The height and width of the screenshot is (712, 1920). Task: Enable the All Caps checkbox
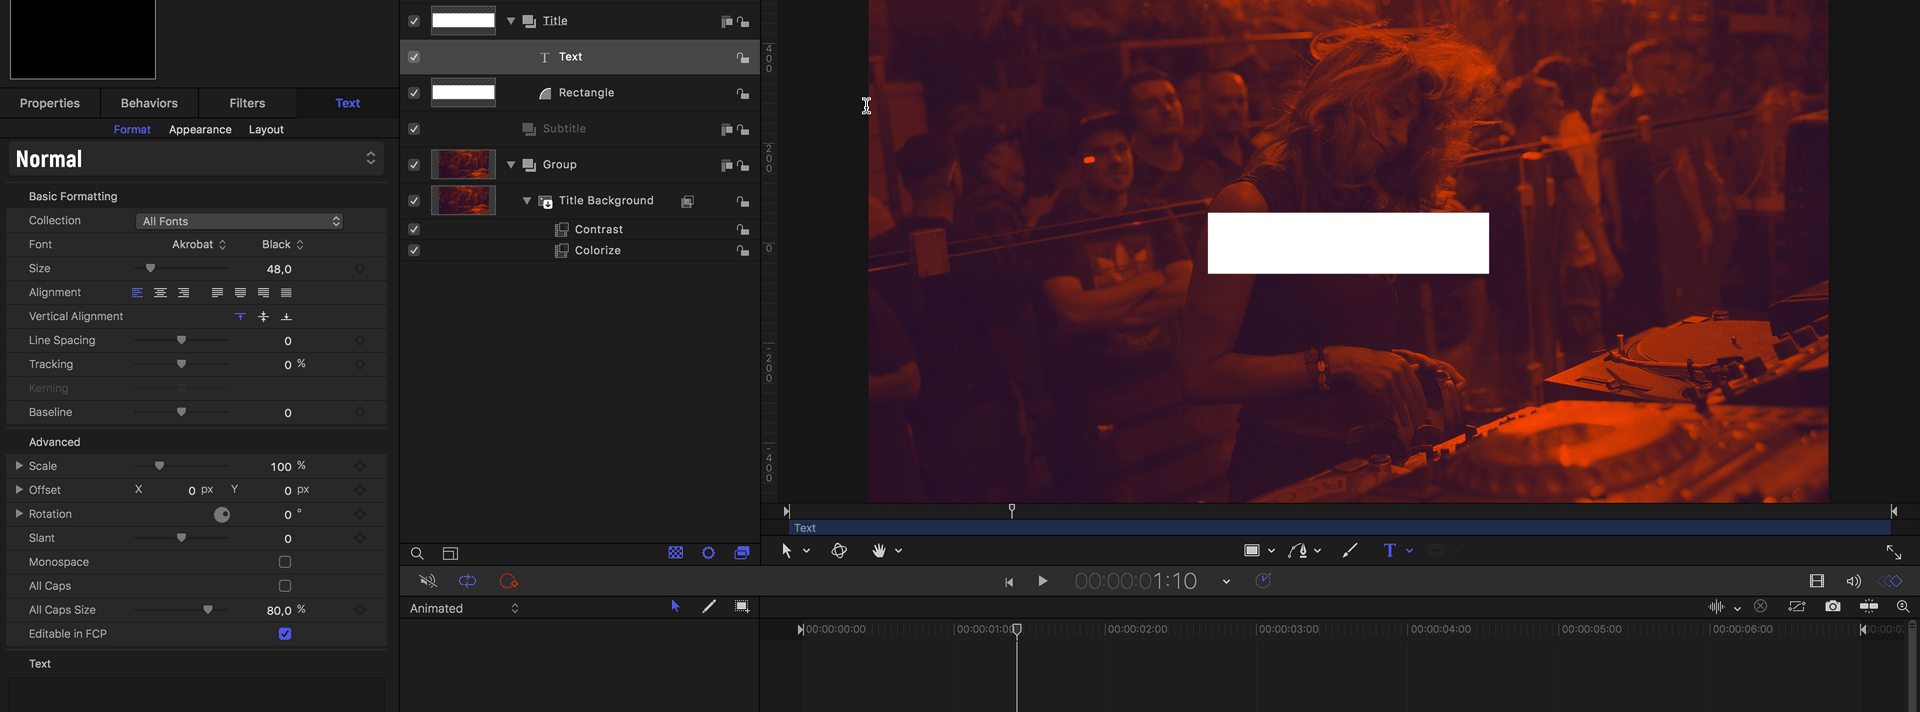click(285, 586)
